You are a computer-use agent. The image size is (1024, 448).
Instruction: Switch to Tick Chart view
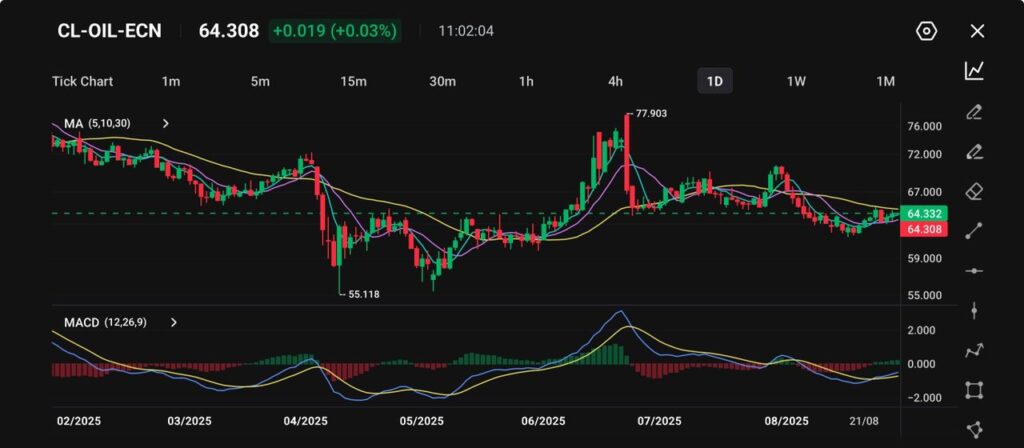(82, 81)
